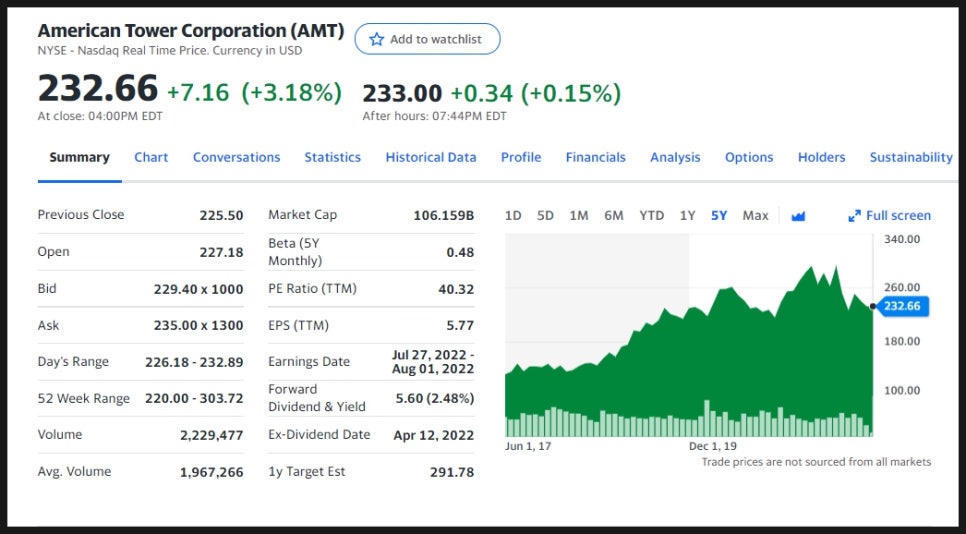The height and width of the screenshot is (534, 966).
Task: Open the Financials tab
Action: click(x=595, y=158)
